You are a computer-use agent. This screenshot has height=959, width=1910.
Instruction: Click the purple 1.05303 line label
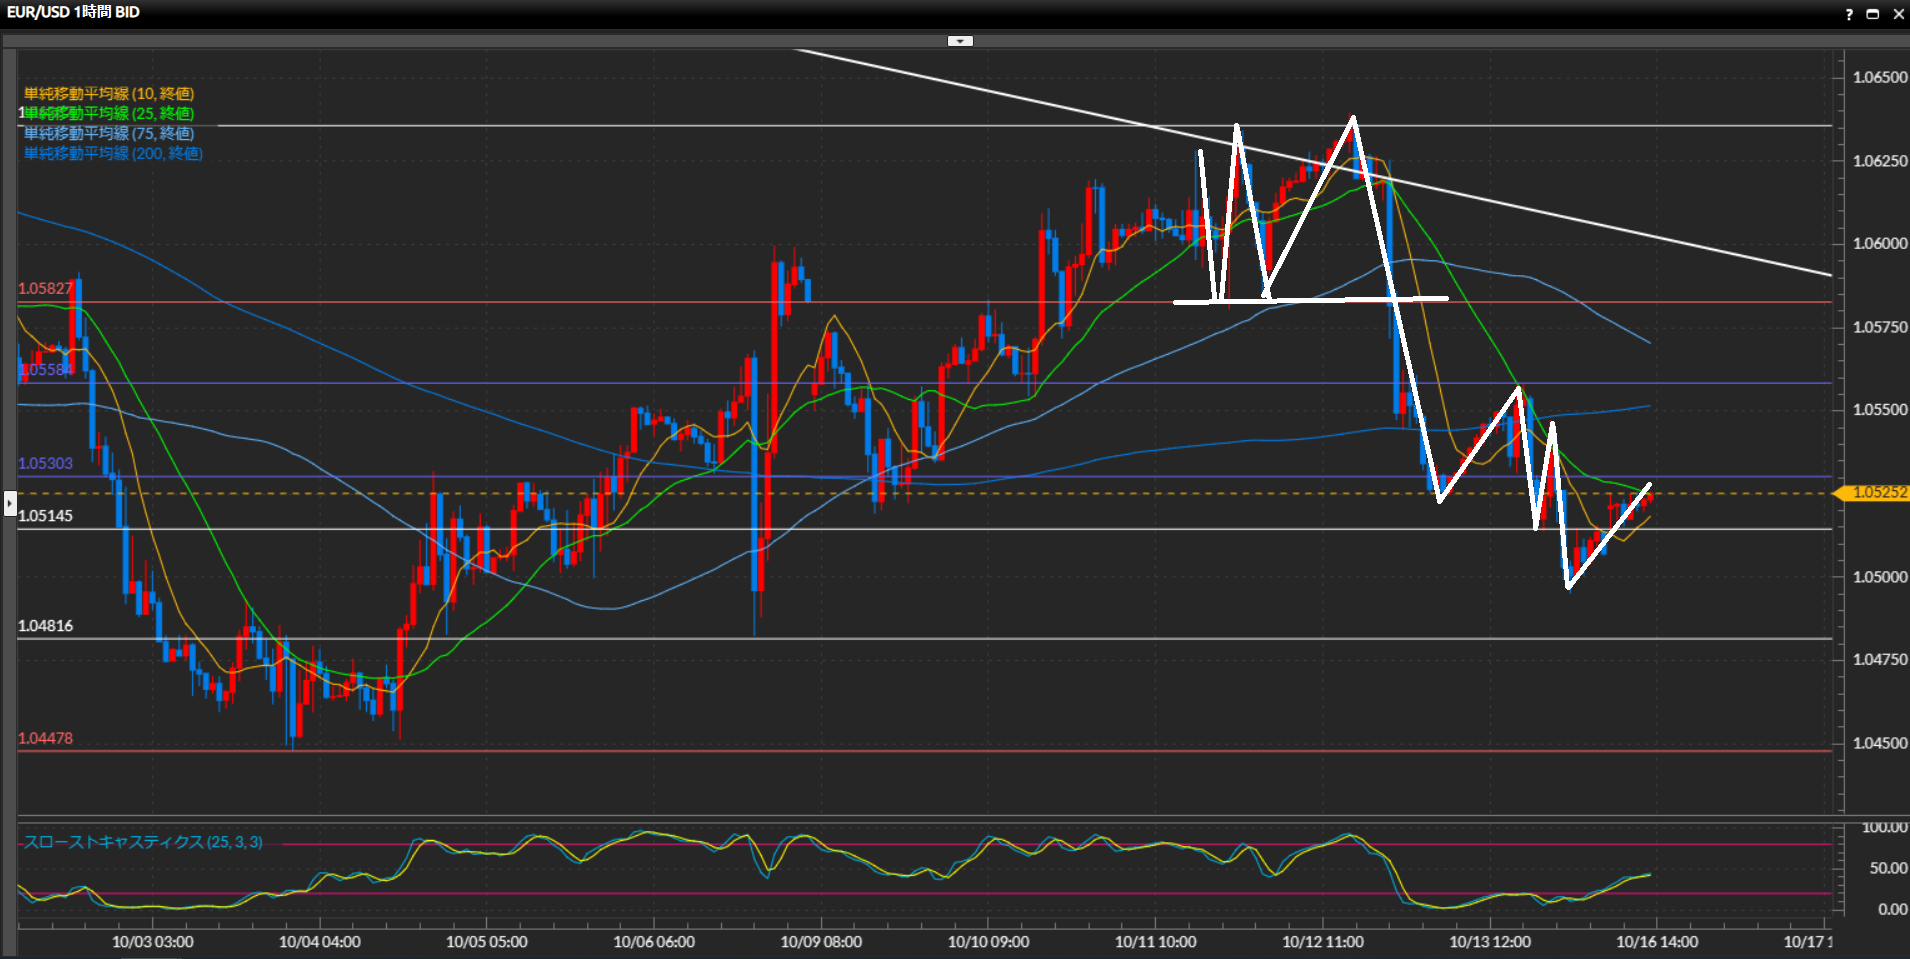tap(45, 464)
